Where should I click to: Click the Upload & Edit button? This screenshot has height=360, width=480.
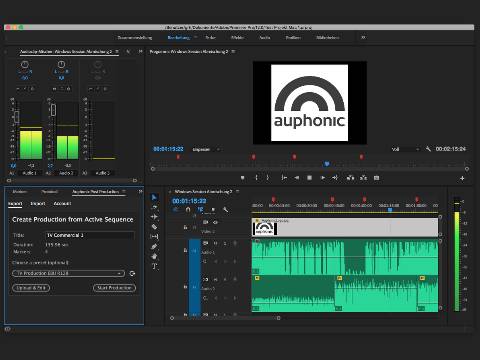click(31, 288)
